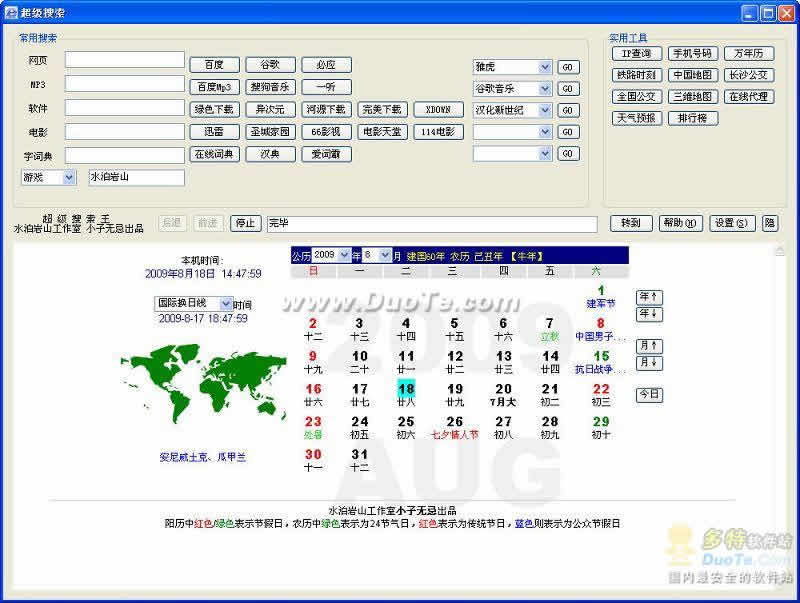
Task: Click the 必应 search button
Action: click(327, 65)
